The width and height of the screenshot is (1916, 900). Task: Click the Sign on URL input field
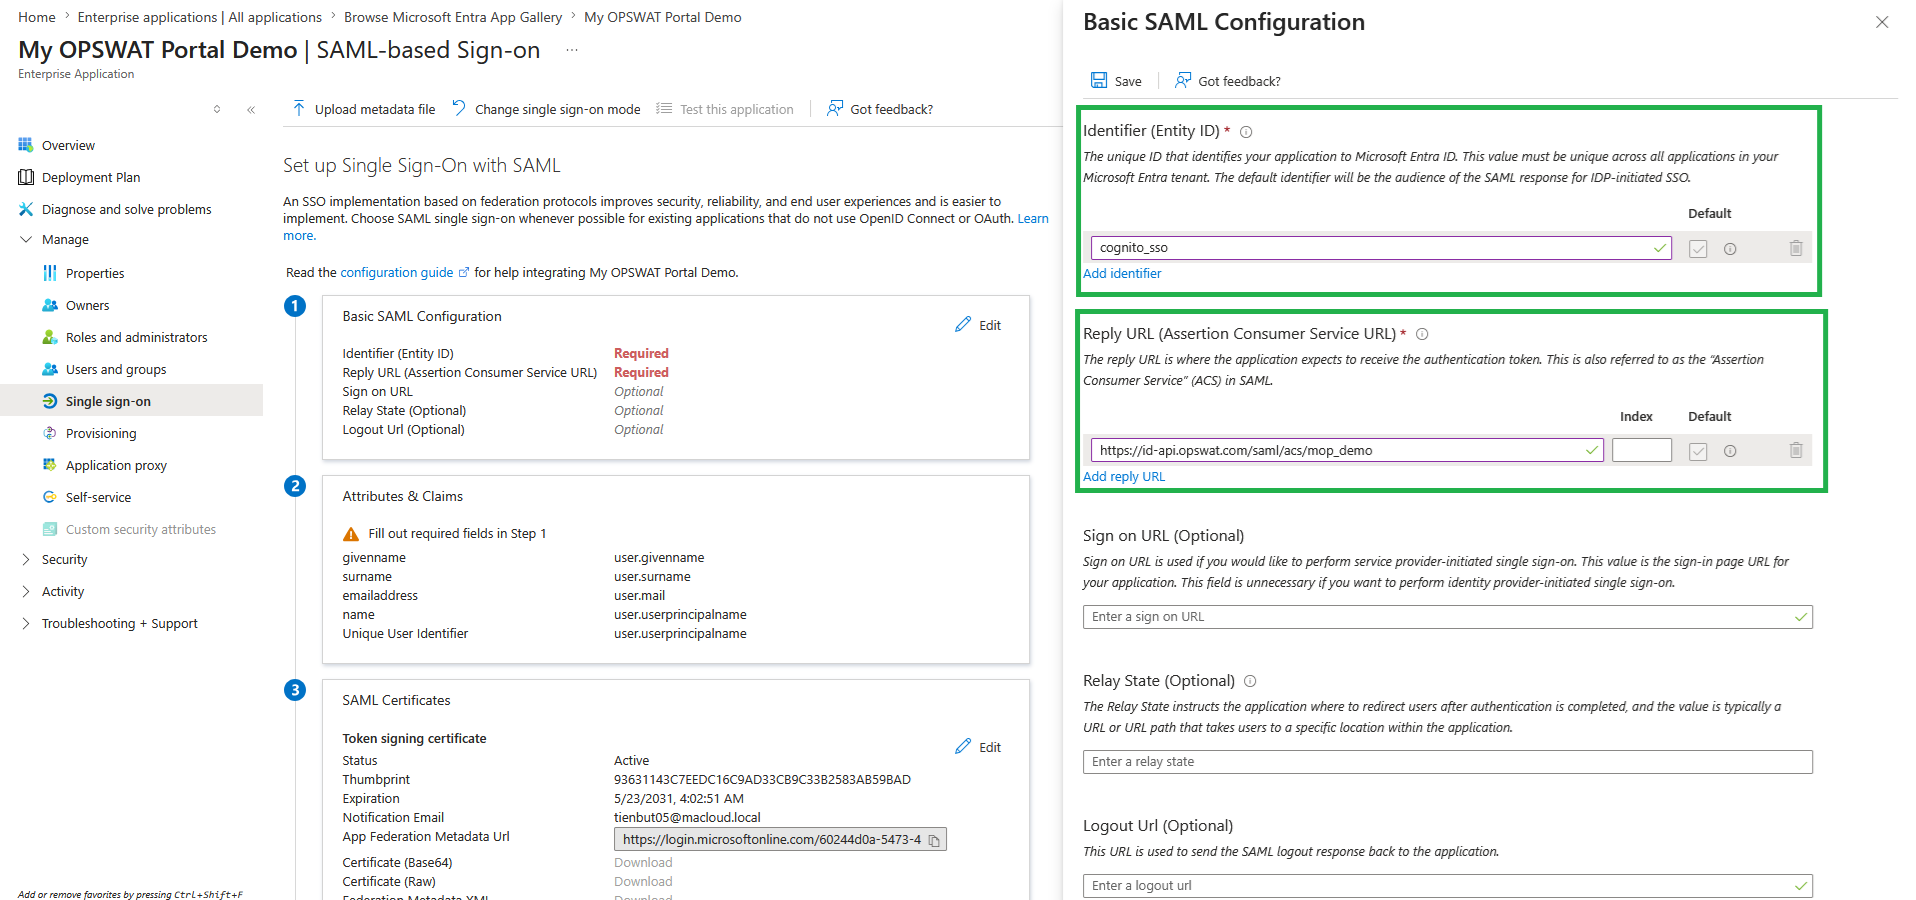(x=1448, y=617)
